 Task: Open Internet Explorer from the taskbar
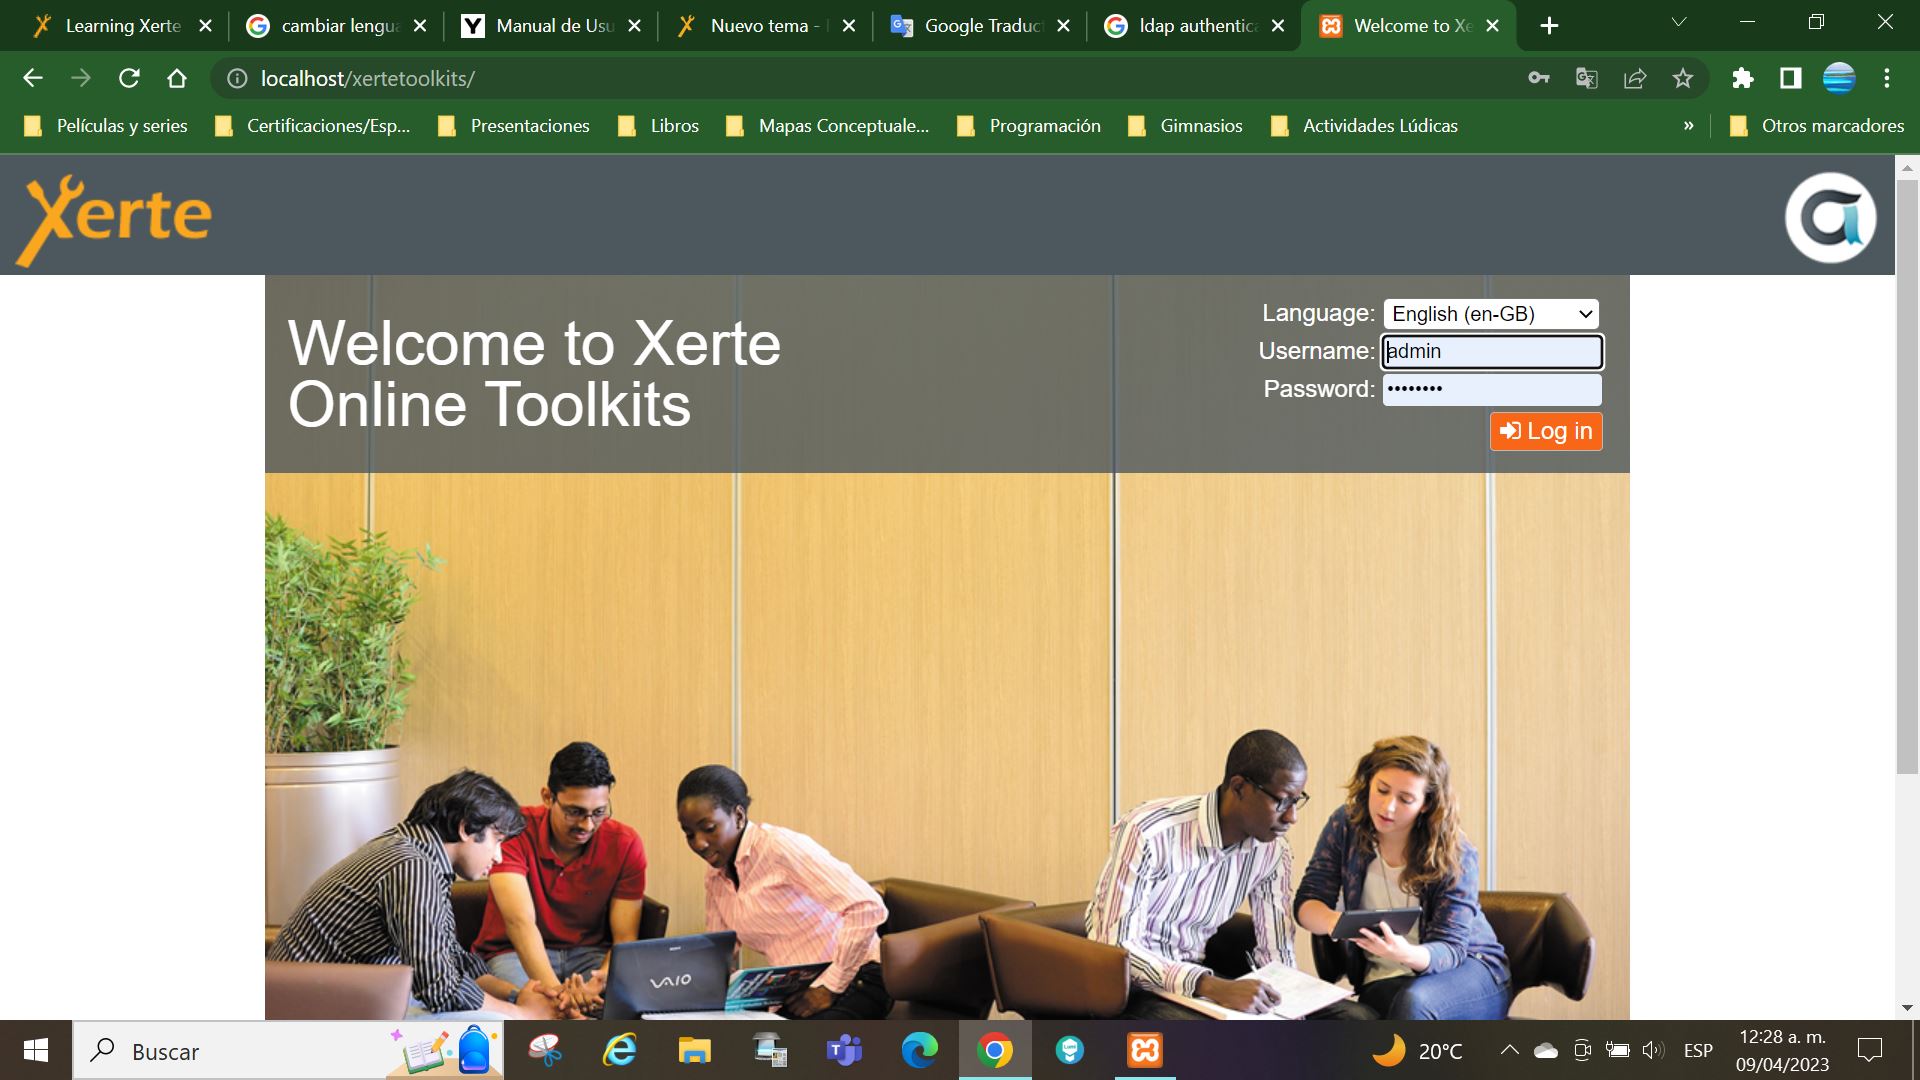point(620,1051)
